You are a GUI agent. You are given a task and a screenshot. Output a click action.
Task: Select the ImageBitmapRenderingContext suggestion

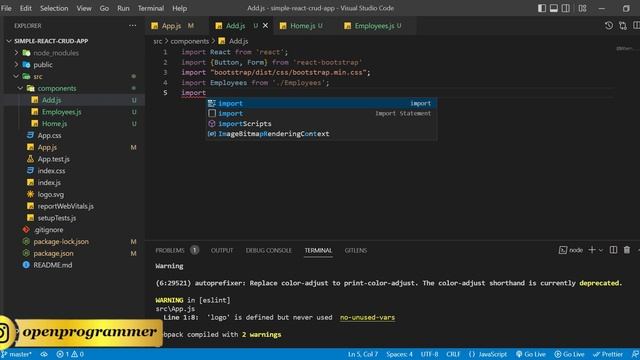[x=321, y=134]
